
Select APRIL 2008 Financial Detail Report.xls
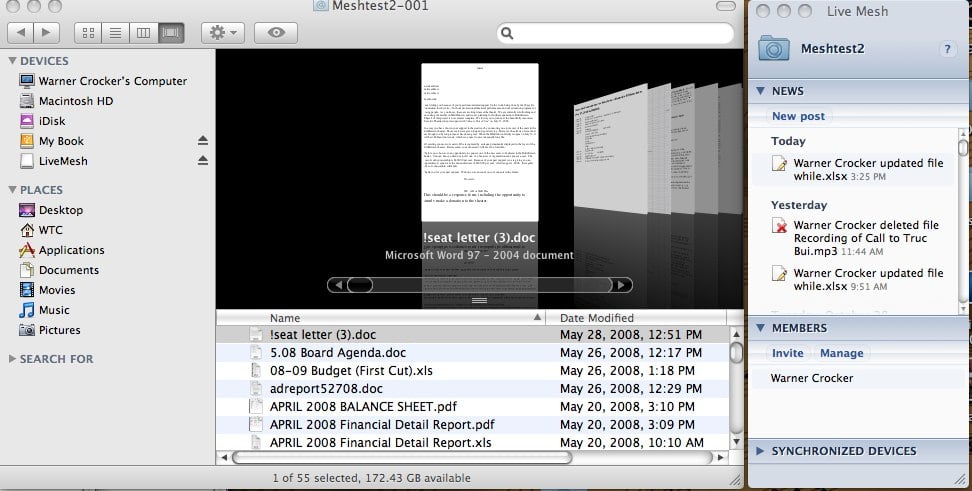point(473,443)
